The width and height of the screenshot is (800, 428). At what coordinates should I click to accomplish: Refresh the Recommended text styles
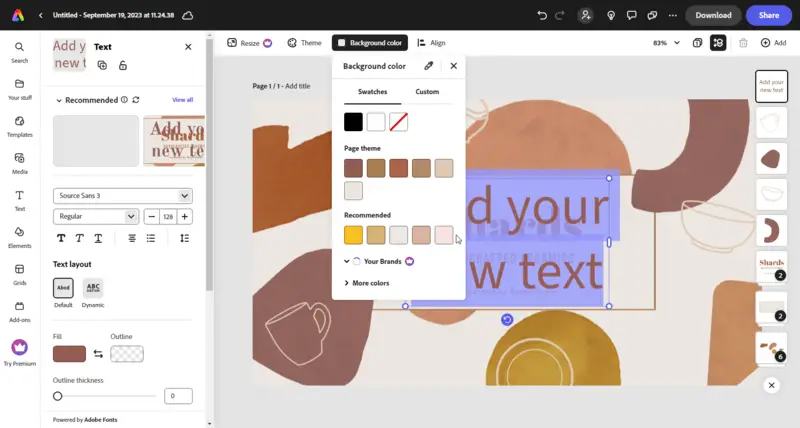click(x=136, y=100)
